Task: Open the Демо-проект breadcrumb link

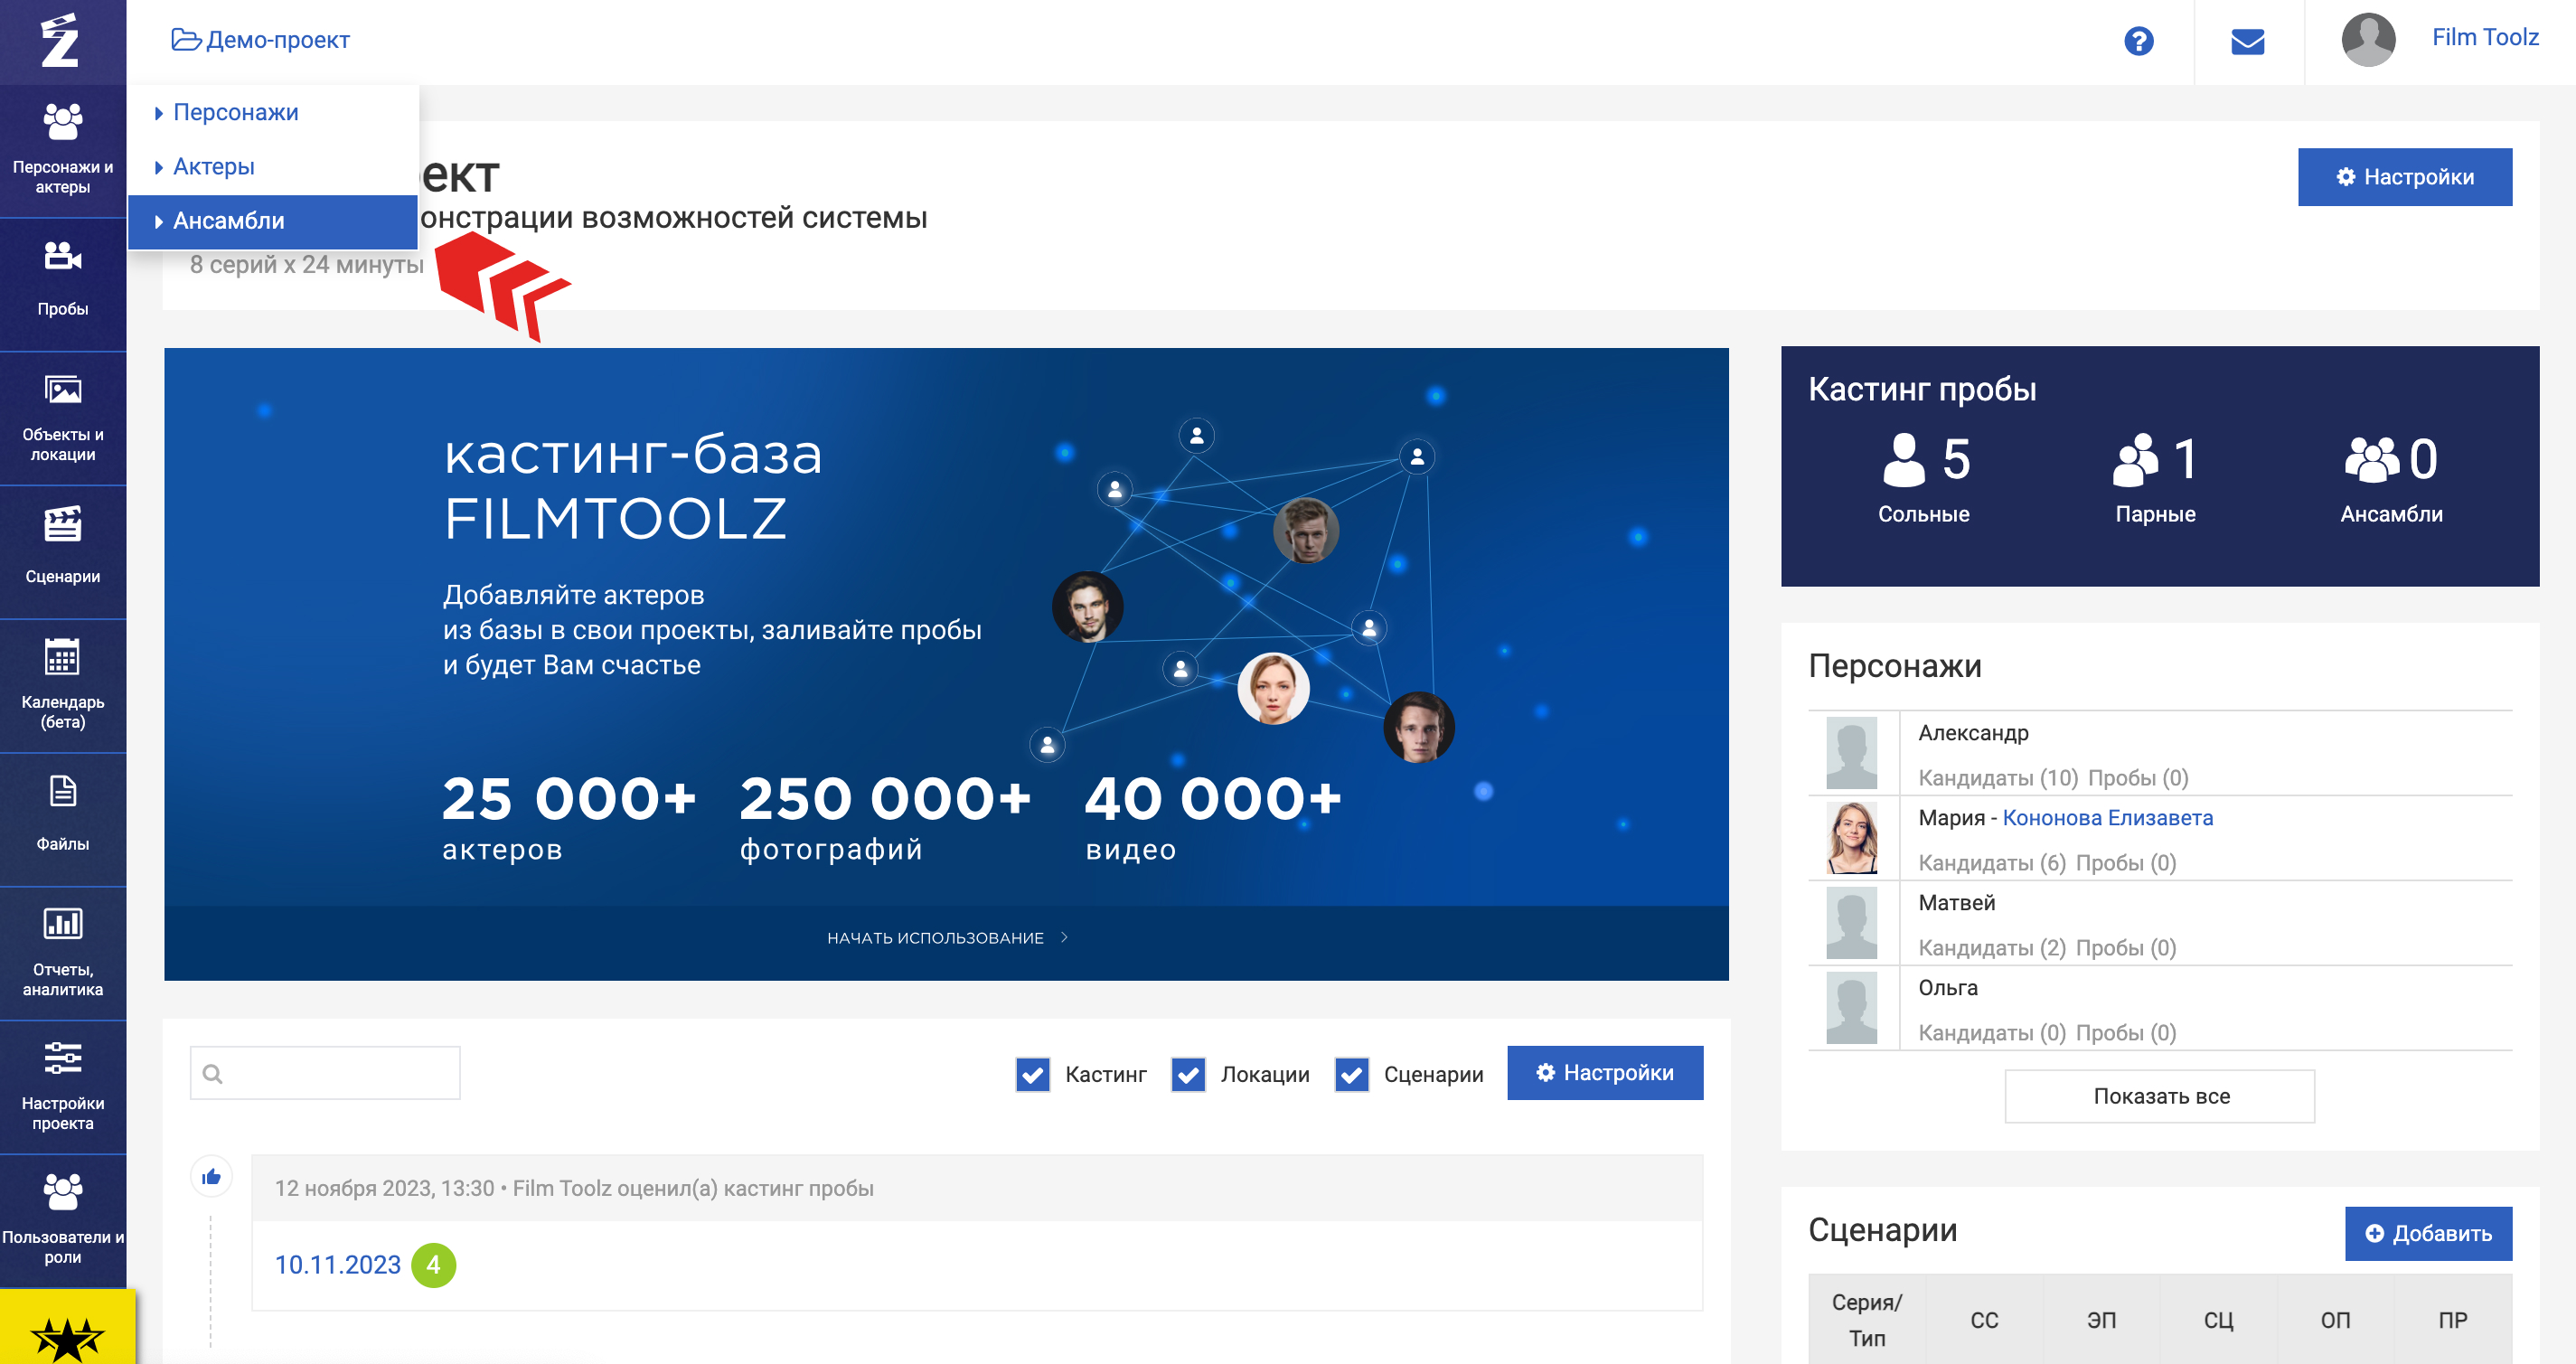Action: pyautogui.click(x=261, y=40)
